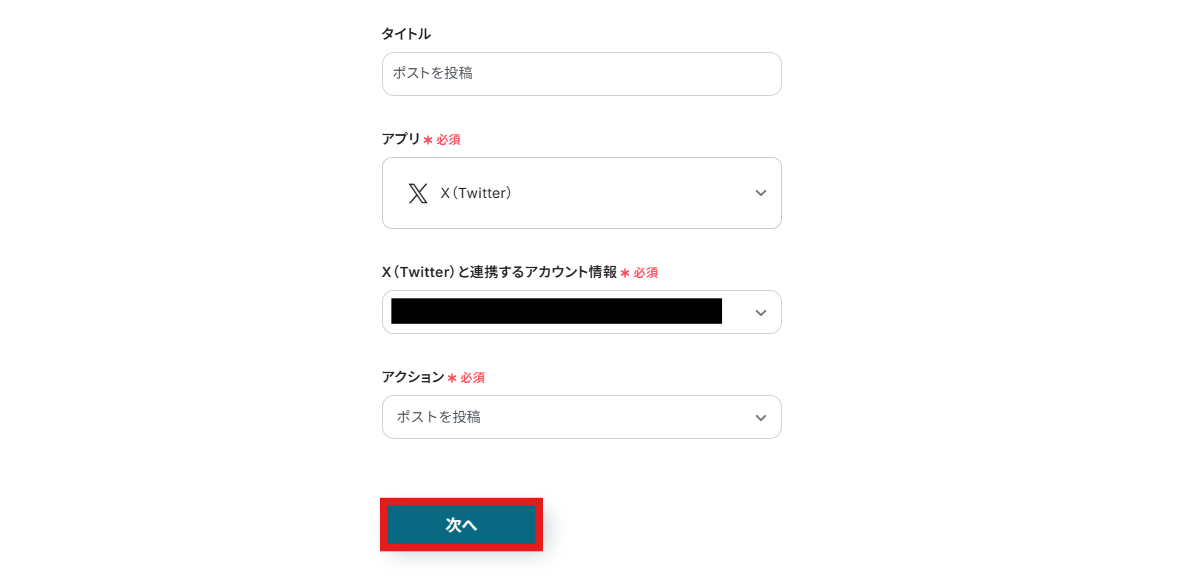Click the 必須 tag beside アクション
1189x576 pixels.
(472, 378)
